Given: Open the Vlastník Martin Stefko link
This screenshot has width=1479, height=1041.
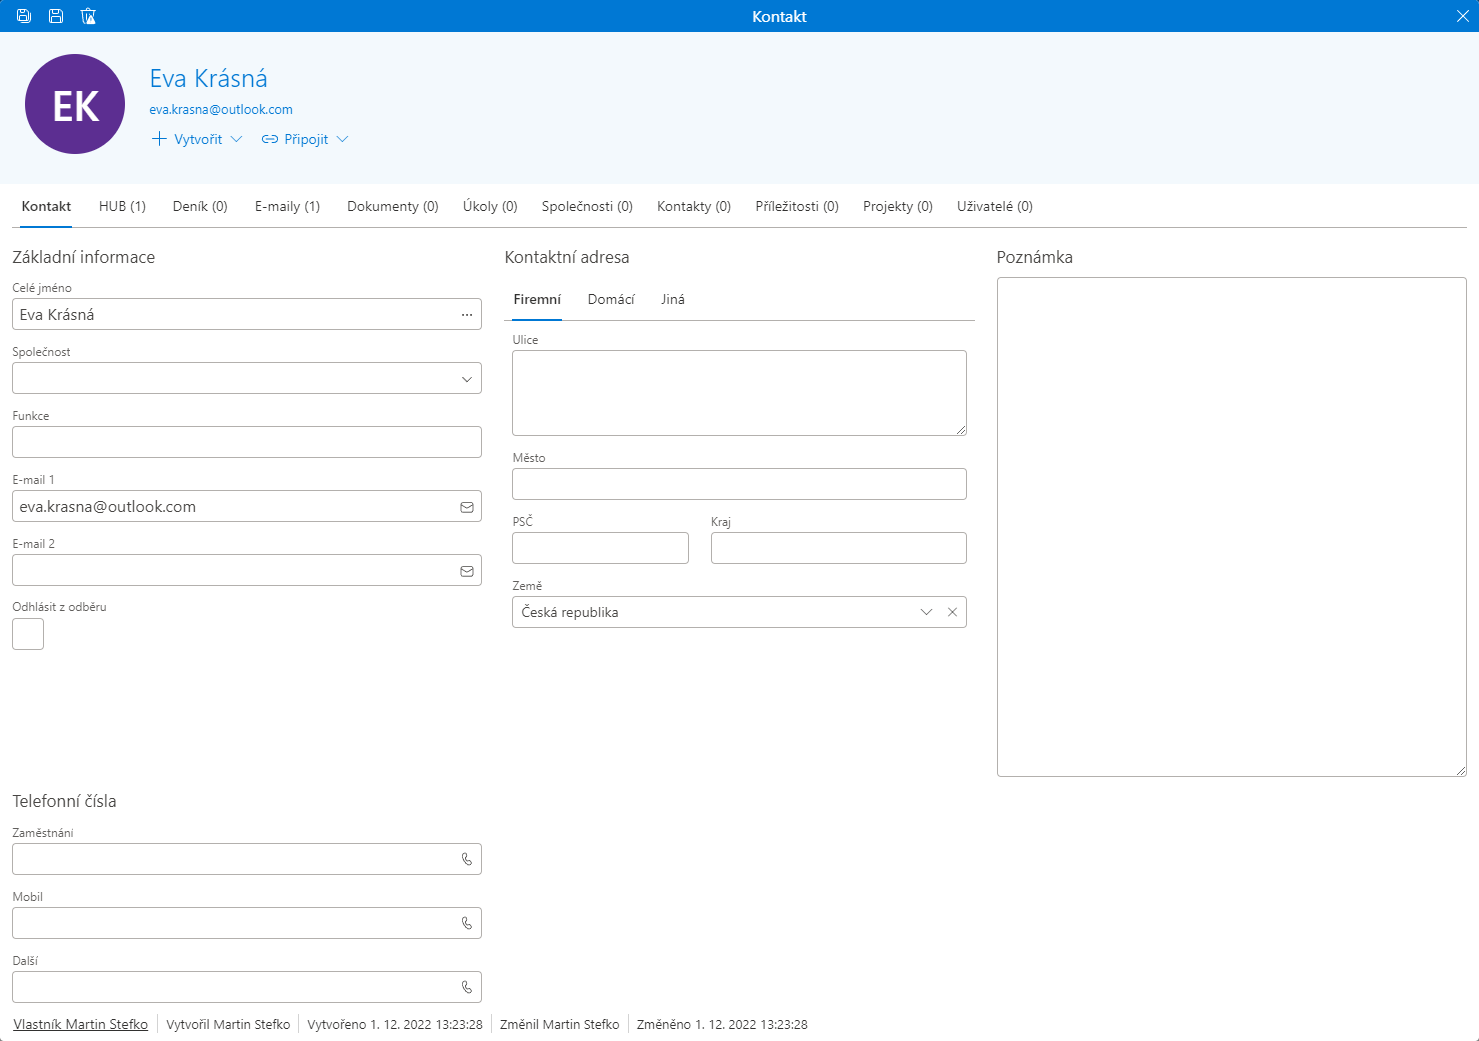Looking at the screenshot, I should (80, 1024).
